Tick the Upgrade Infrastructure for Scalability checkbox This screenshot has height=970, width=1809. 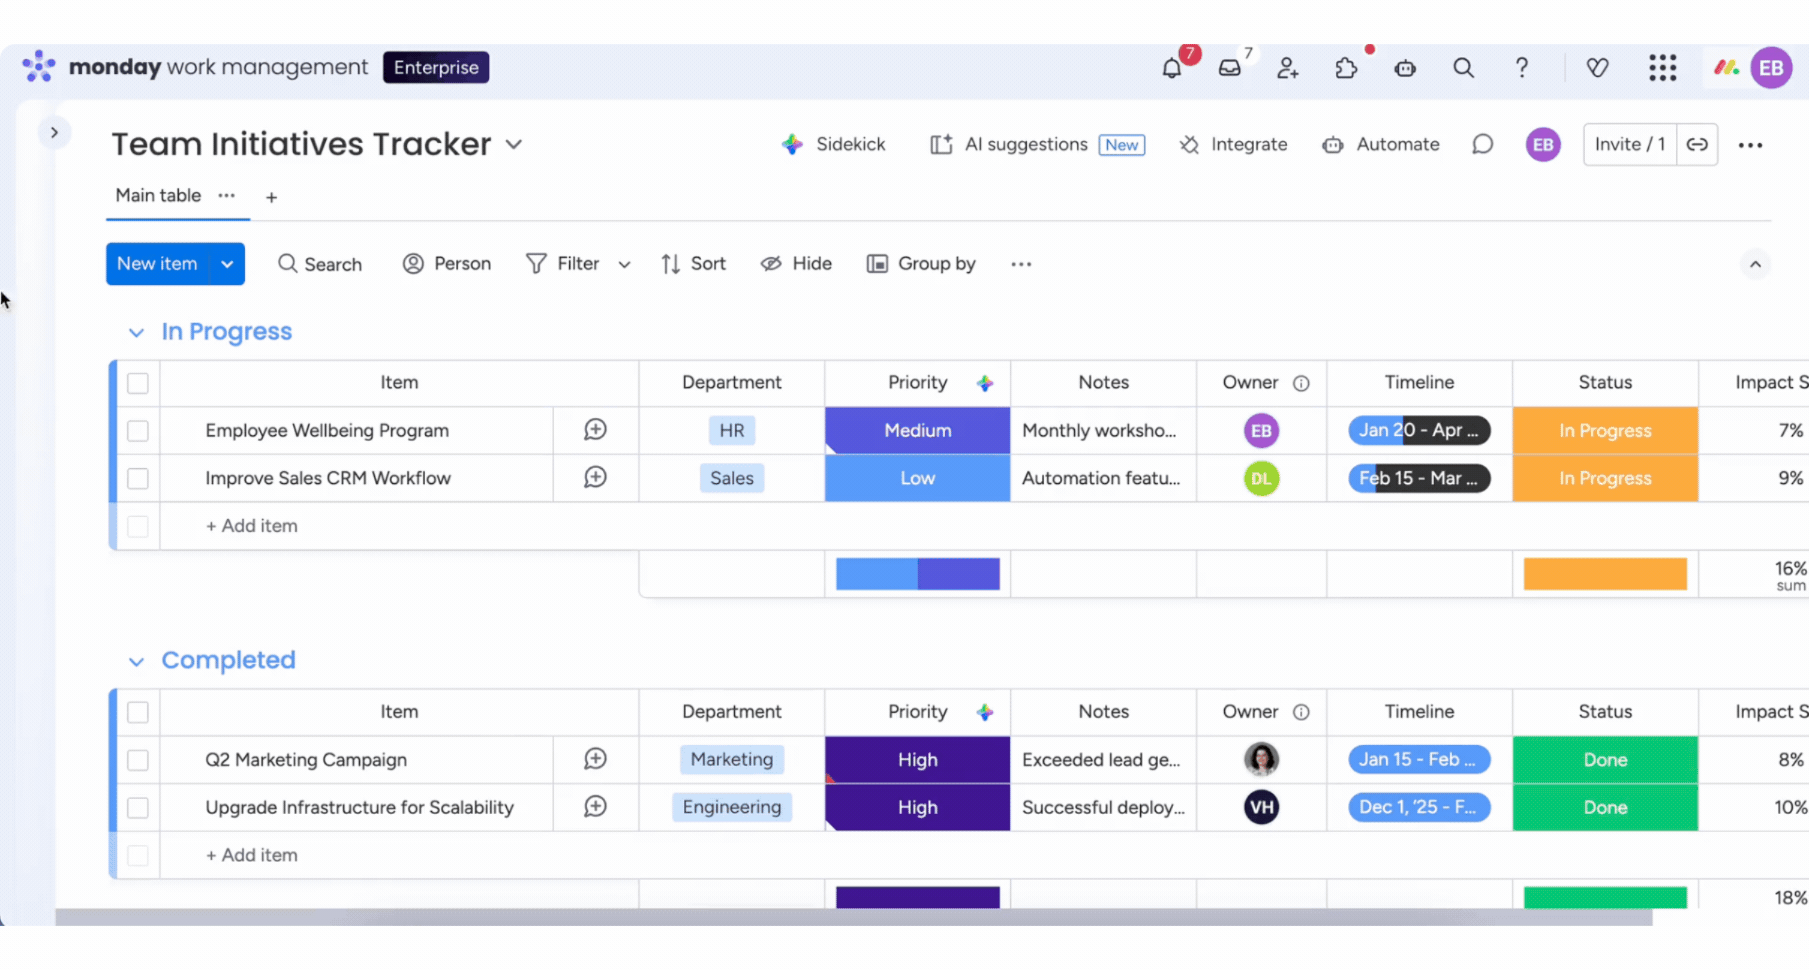coord(138,808)
